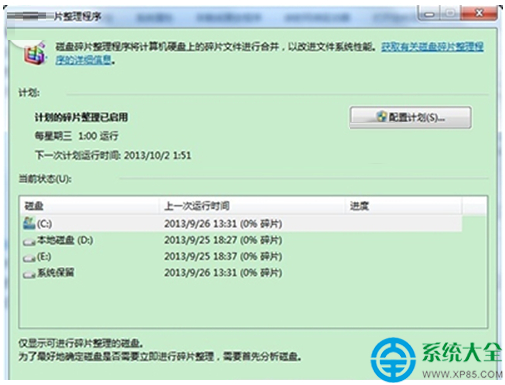The image size is (505, 385).
Task: Click the 本地磁盘 (D:) drive icon
Action: click(29, 241)
